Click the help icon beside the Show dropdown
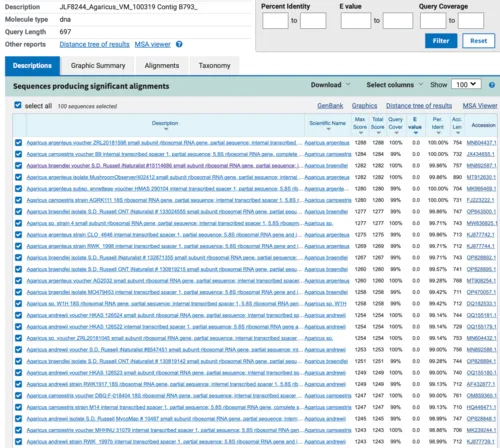500x448 pixels. [492, 85]
